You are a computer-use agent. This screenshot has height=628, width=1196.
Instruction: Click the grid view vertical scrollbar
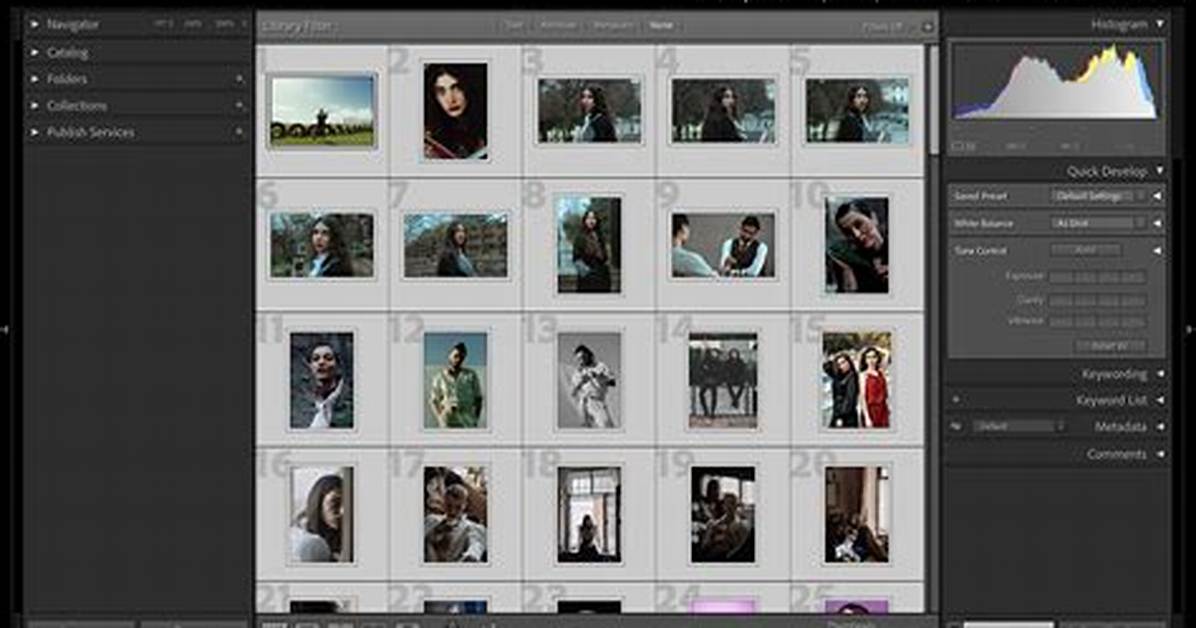point(934,99)
